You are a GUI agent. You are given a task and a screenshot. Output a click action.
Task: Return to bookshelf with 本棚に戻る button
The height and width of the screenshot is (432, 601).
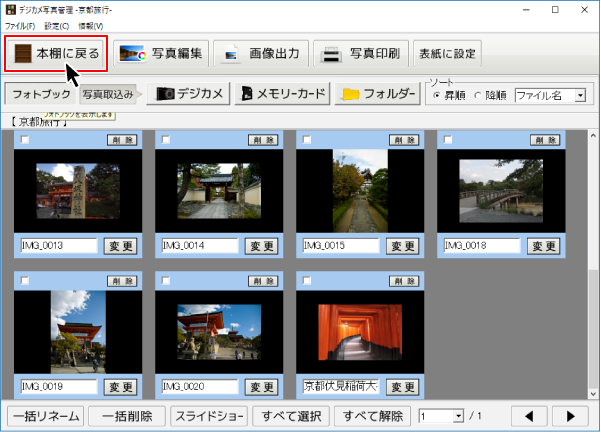click(x=56, y=54)
